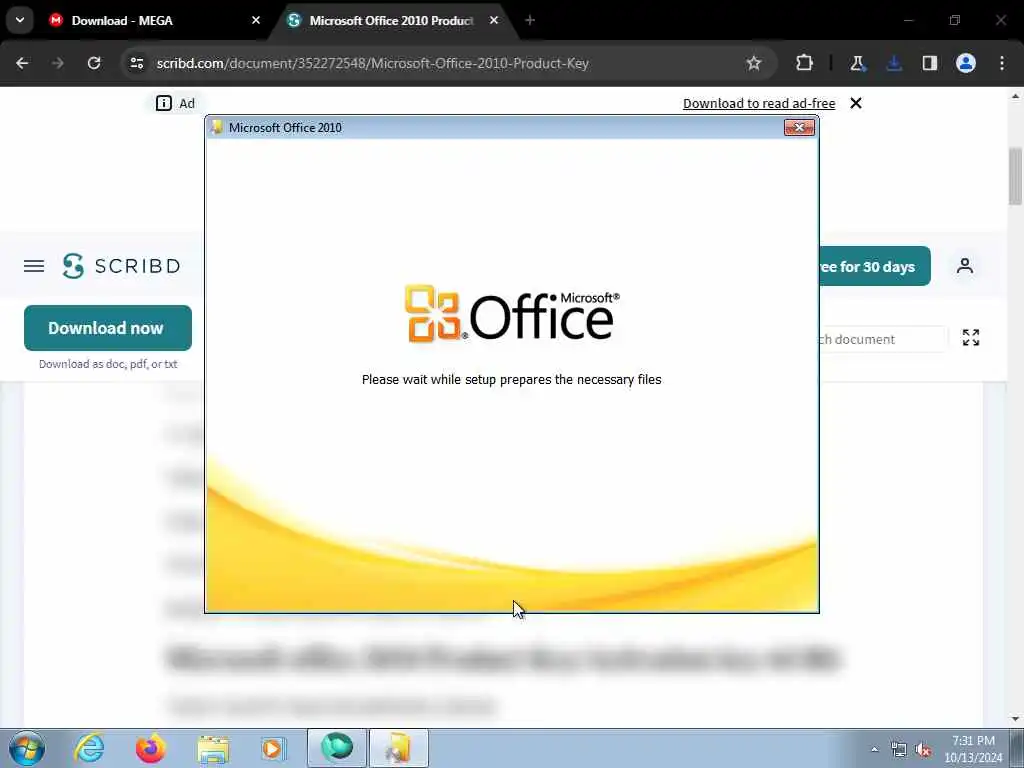Click Download to read ad-free link
Image resolution: width=1024 pixels, height=768 pixels.
[759, 103]
